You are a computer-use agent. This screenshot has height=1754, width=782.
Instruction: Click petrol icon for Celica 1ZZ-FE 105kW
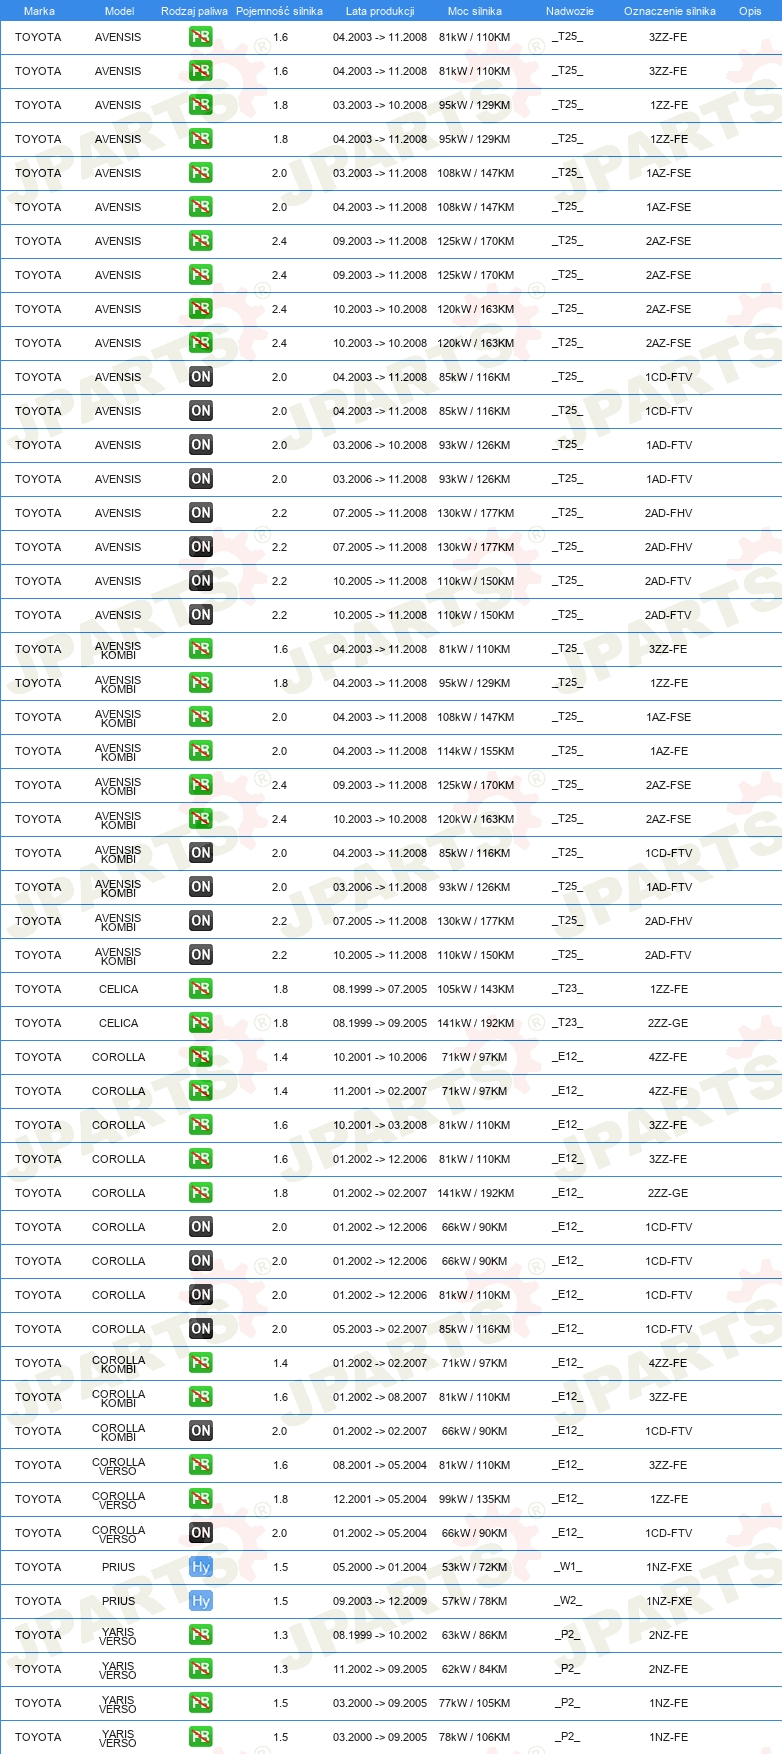(x=200, y=989)
